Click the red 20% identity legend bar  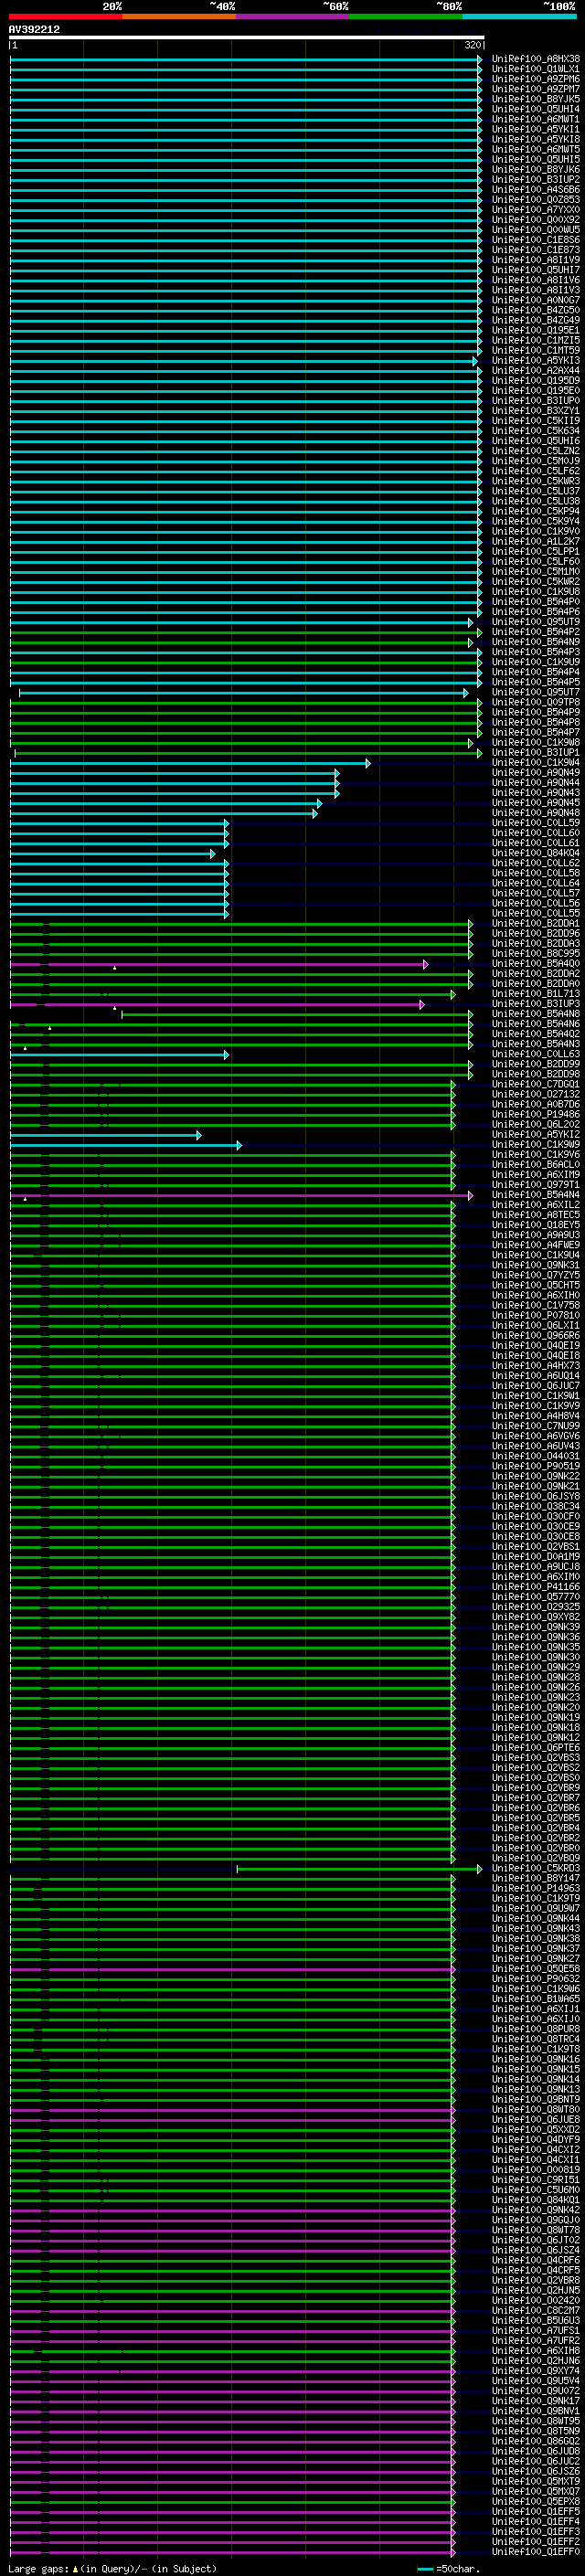pos(65,16)
